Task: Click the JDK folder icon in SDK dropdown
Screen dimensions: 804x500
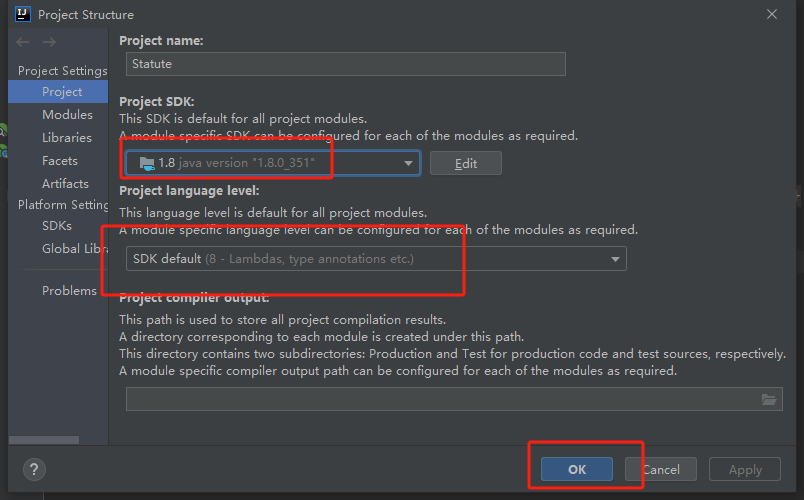Action: coord(147,163)
